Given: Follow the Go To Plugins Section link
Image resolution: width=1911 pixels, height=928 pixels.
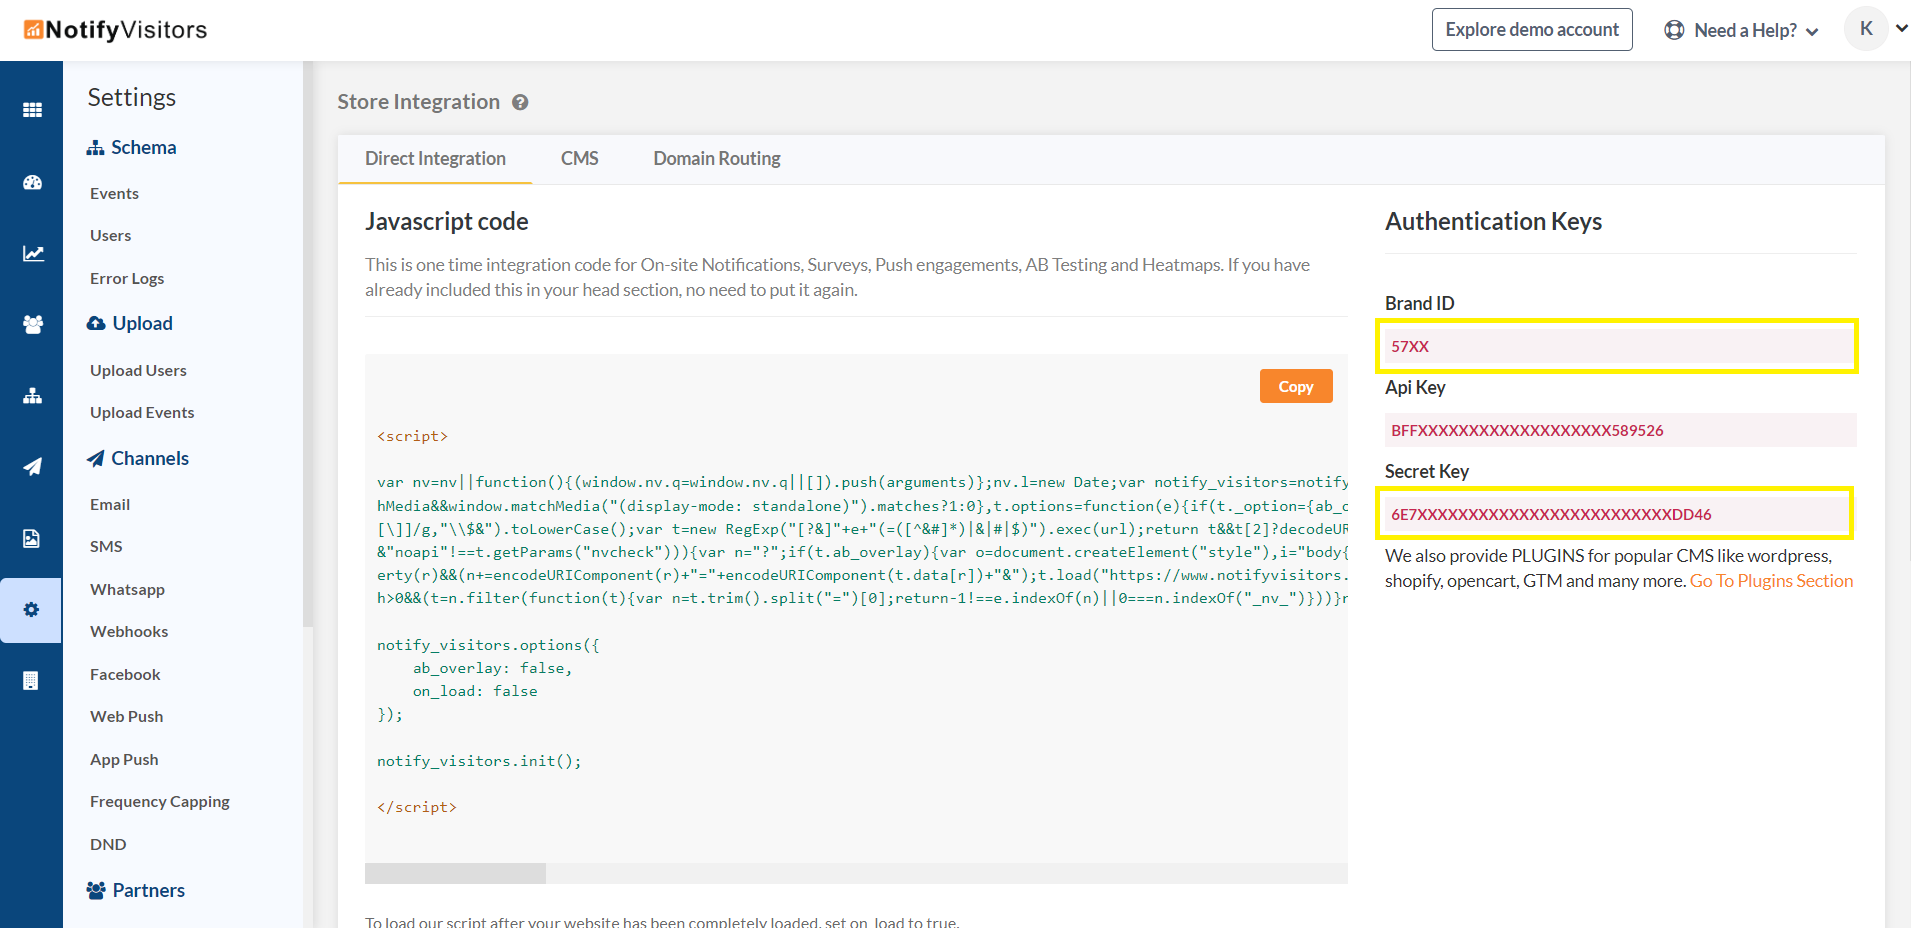Looking at the screenshot, I should 1771,581.
